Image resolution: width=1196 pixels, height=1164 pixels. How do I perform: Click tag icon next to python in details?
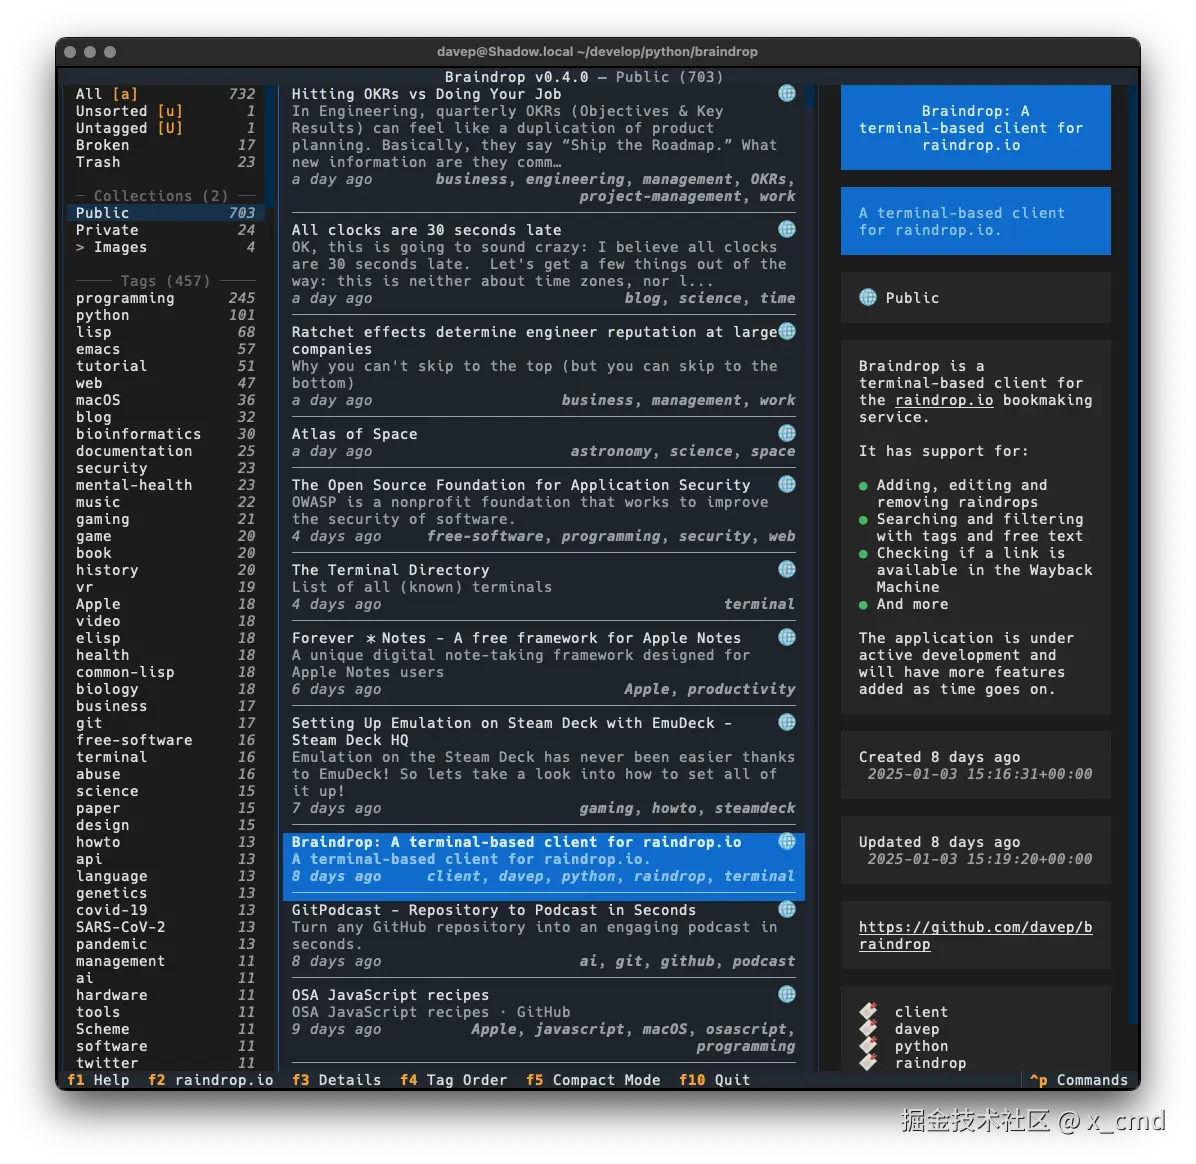[x=868, y=1046]
